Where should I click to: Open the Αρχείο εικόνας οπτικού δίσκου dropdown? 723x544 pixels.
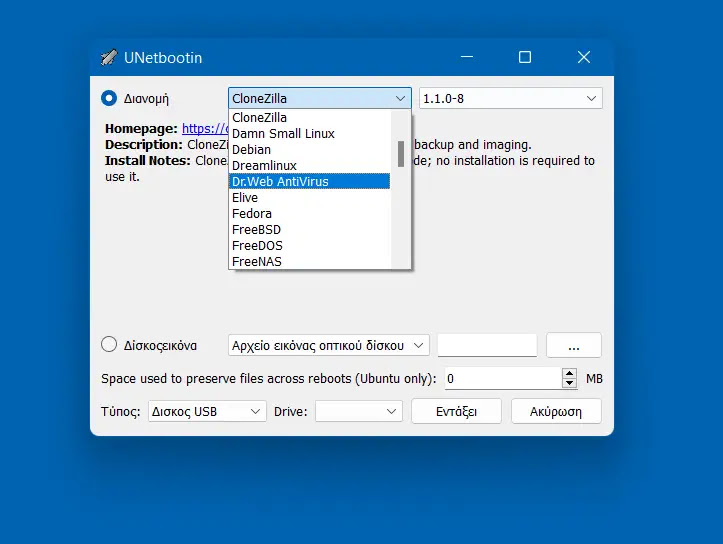[329, 345]
